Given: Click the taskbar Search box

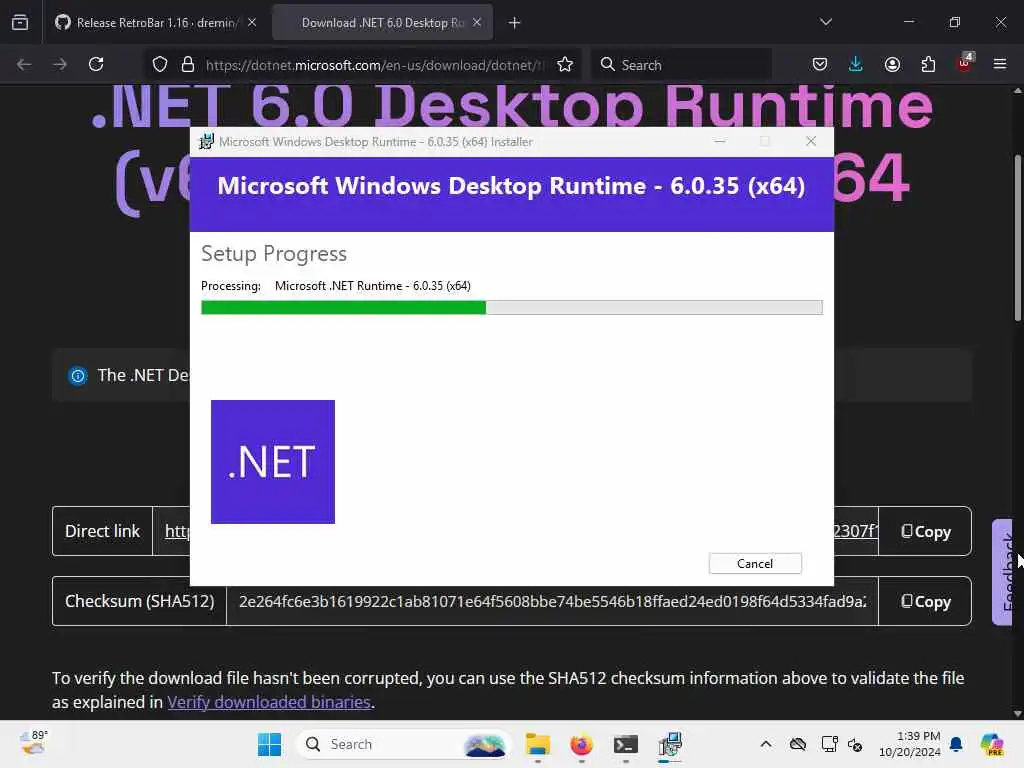Looking at the screenshot, I should (x=402, y=744).
